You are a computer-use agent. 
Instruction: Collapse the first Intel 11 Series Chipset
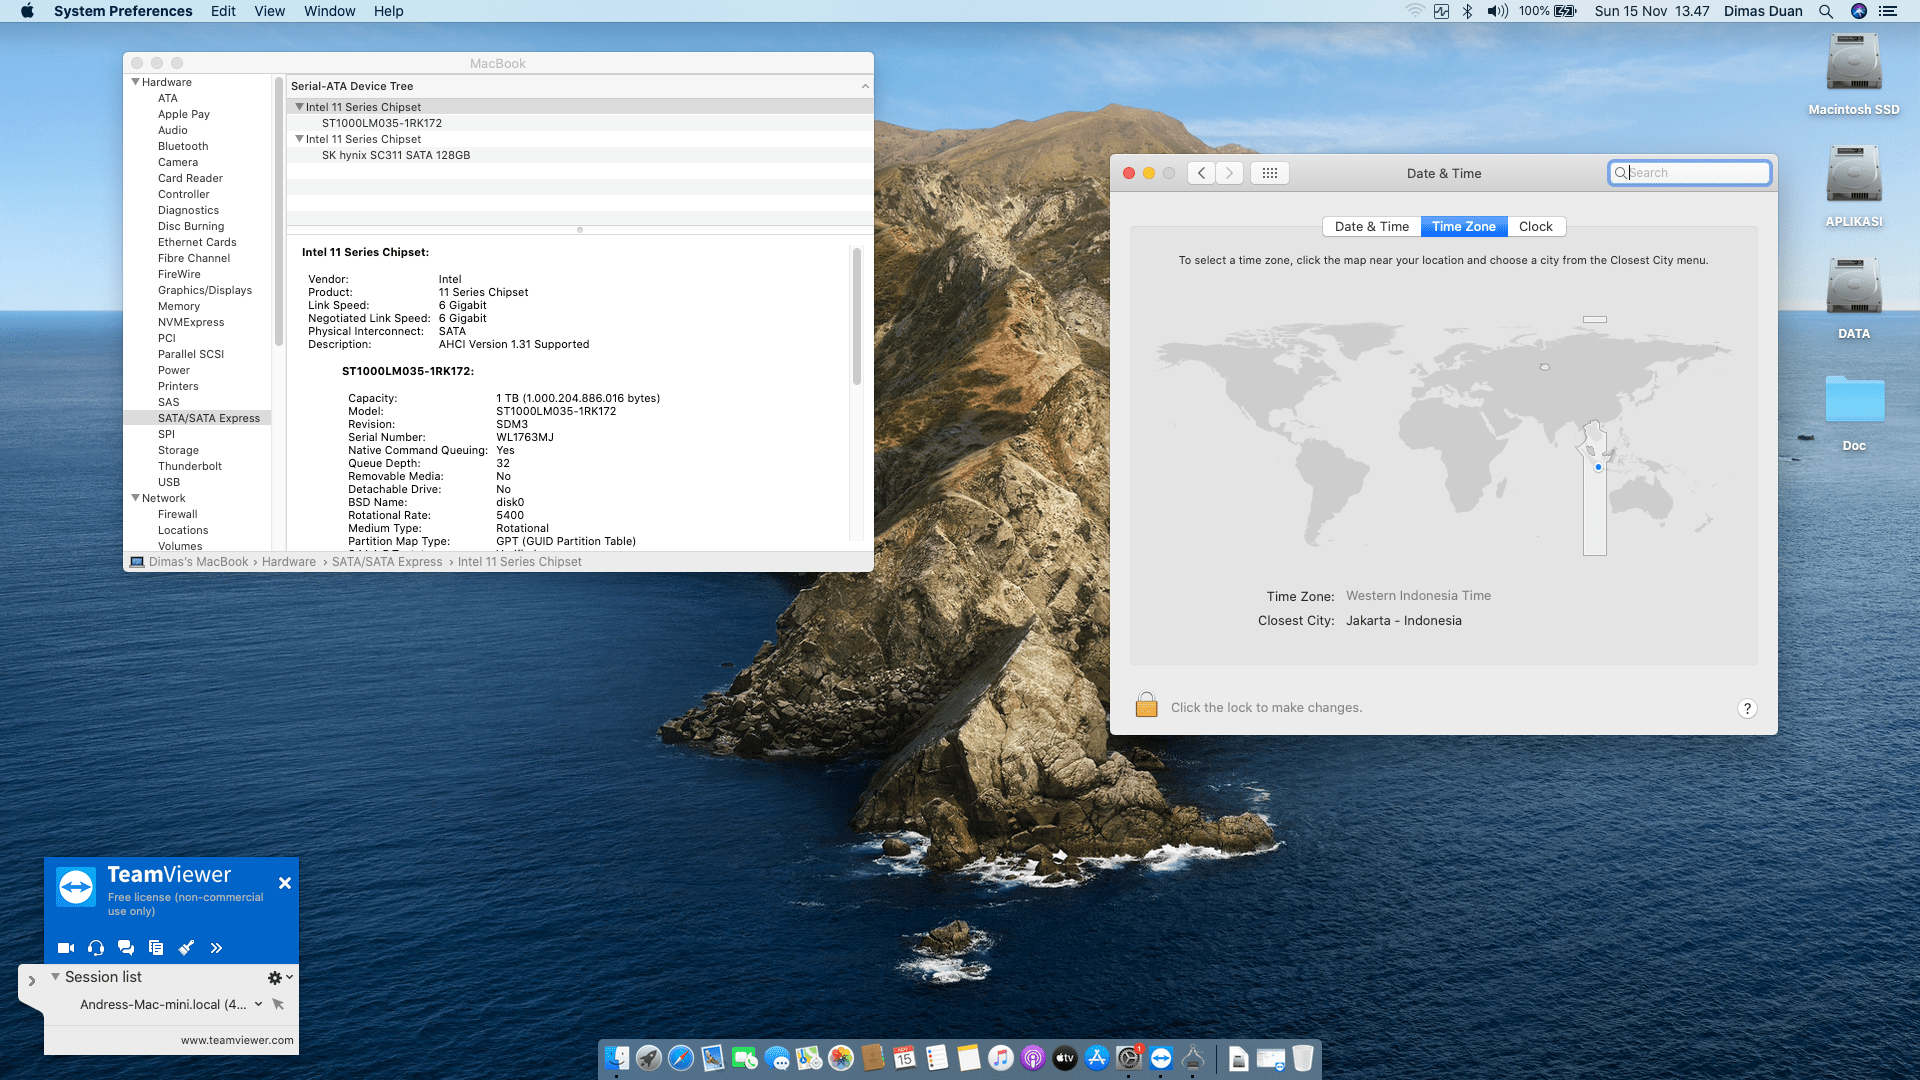coord(299,107)
